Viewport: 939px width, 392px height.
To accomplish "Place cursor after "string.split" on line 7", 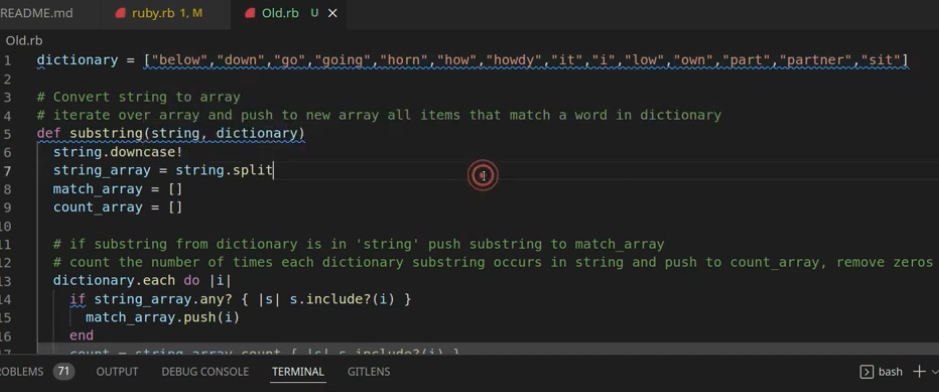I will coord(274,171).
